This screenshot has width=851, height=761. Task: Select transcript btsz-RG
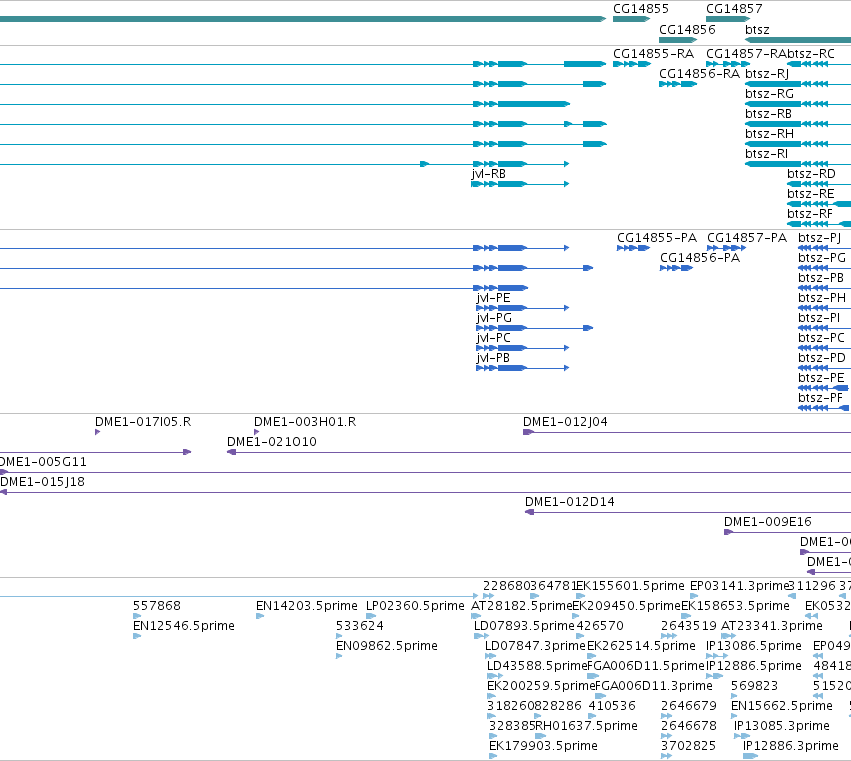770,94
